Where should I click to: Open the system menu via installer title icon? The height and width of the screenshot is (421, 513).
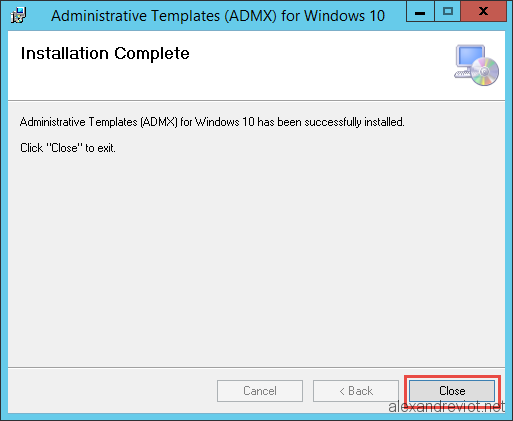pos(18,15)
